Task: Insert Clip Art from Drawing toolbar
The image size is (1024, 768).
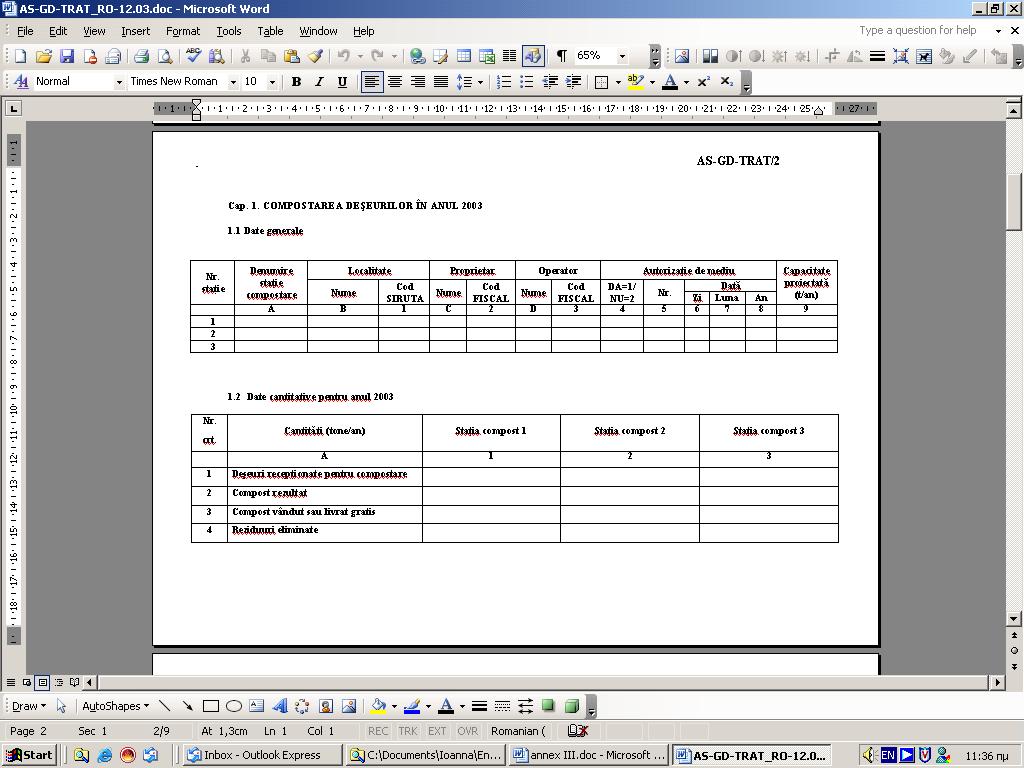Action: (x=326, y=706)
